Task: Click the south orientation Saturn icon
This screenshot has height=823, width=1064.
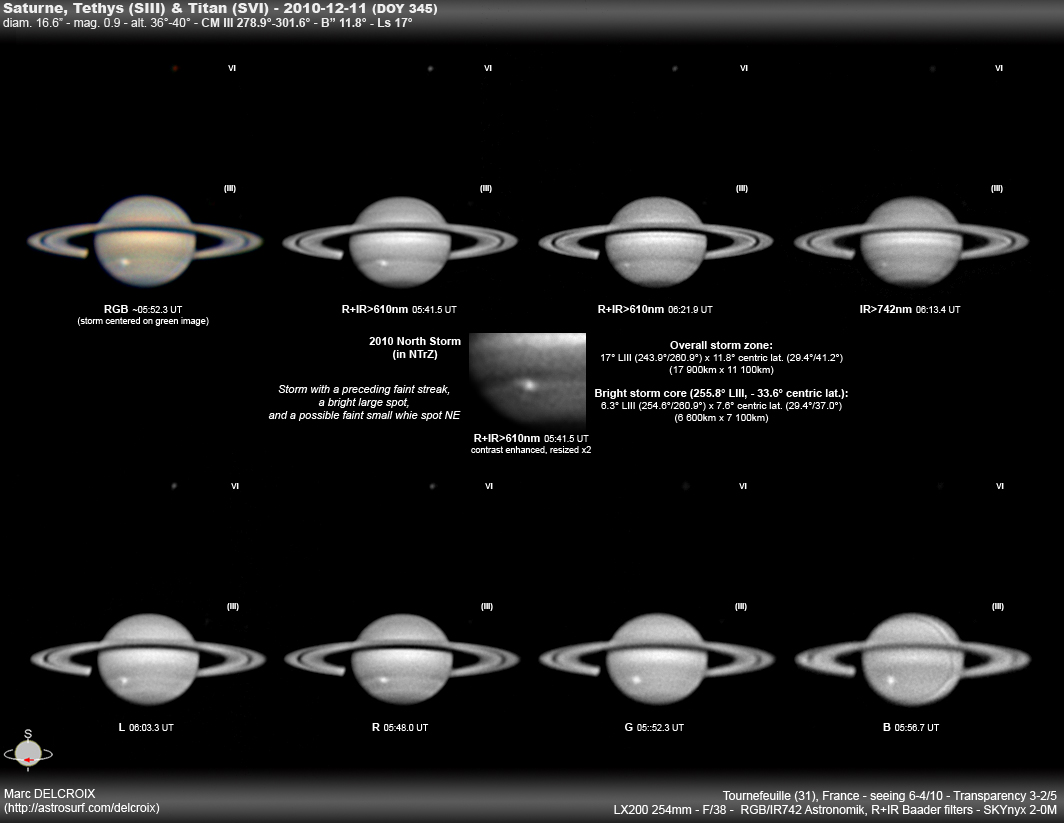Action: 28,750
